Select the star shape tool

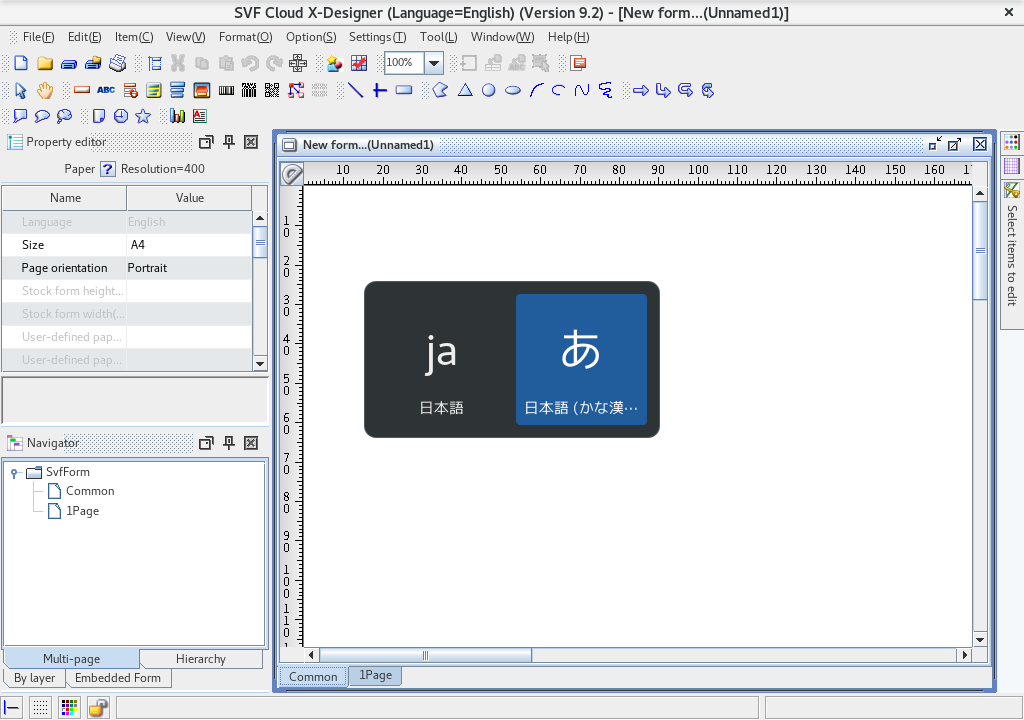click(143, 116)
